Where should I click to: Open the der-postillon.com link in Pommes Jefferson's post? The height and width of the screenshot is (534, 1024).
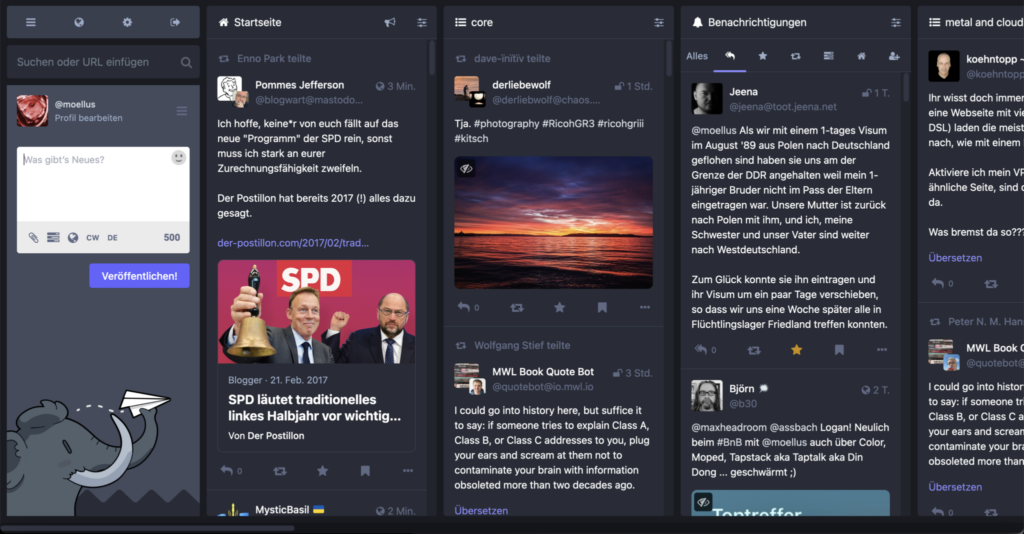coord(293,243)
